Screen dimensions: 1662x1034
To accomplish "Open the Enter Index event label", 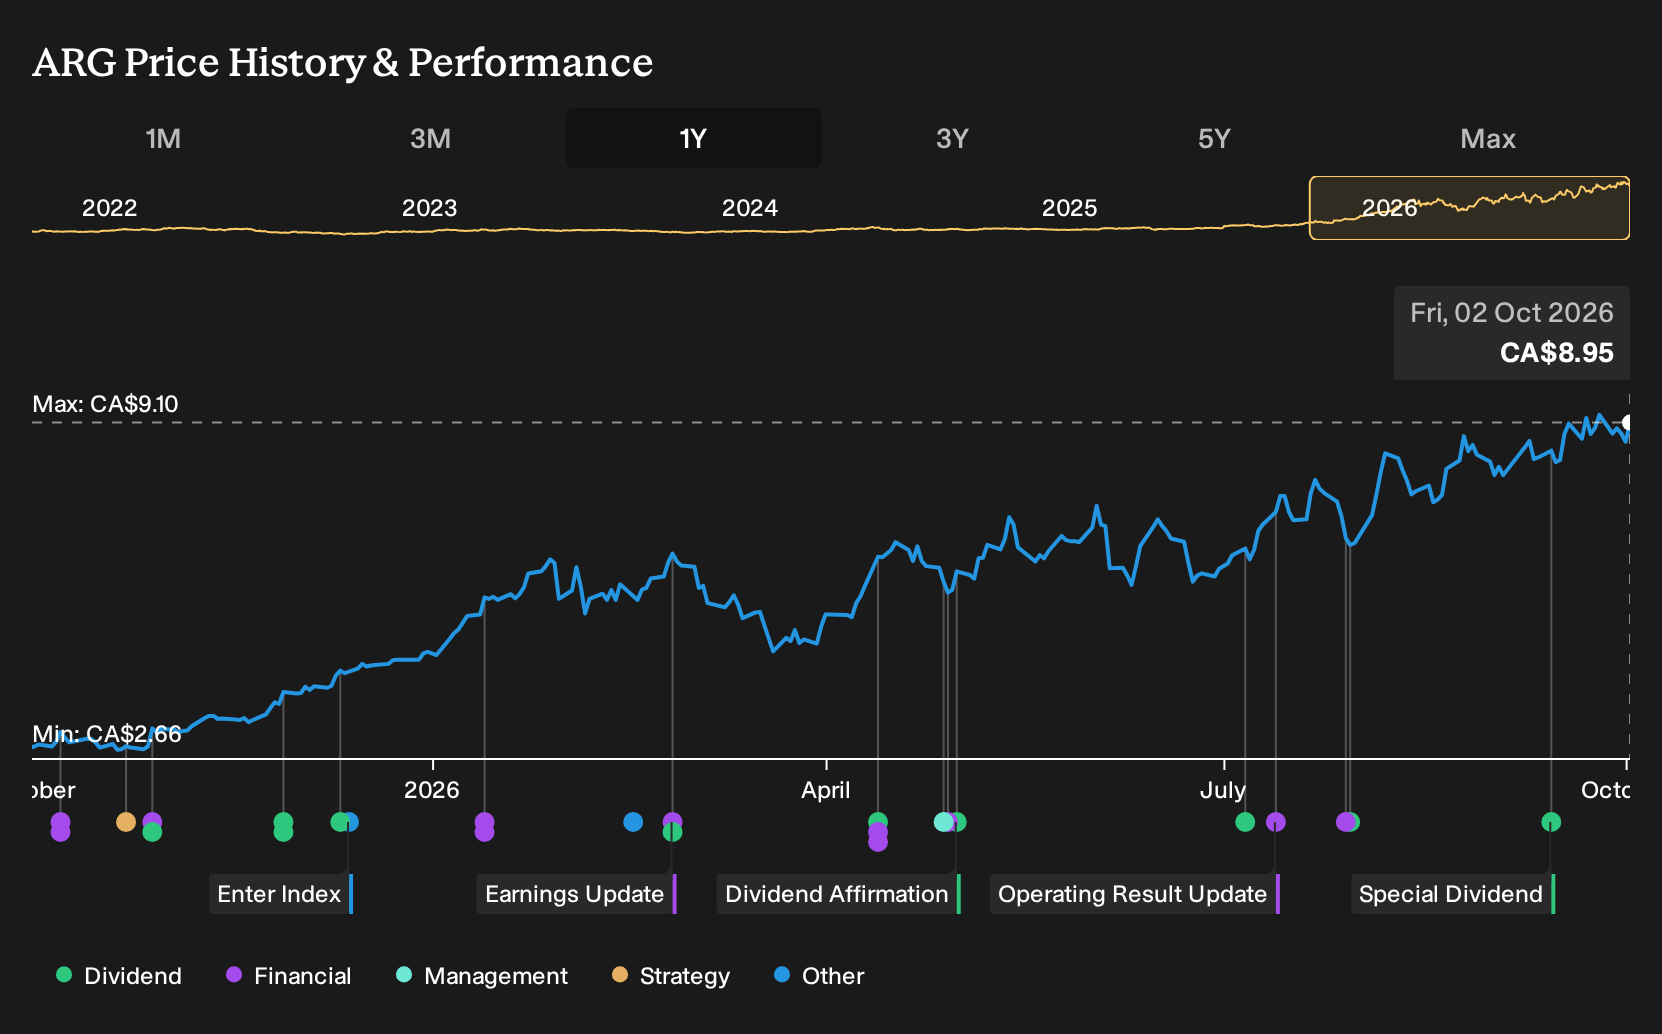I will 280,894.
